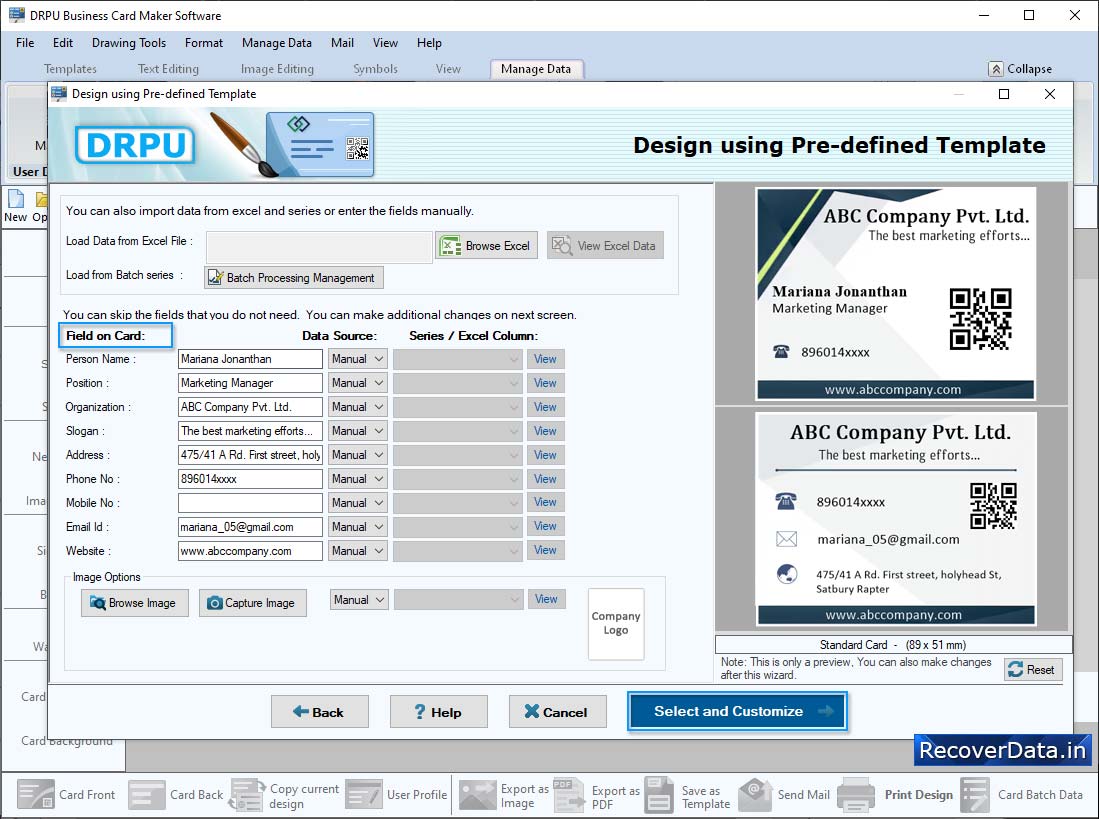Image resolution: width=1099 pixels, height=819 pixels.
Task: Click the Person Name input field
Action: (x=250, y=359)
